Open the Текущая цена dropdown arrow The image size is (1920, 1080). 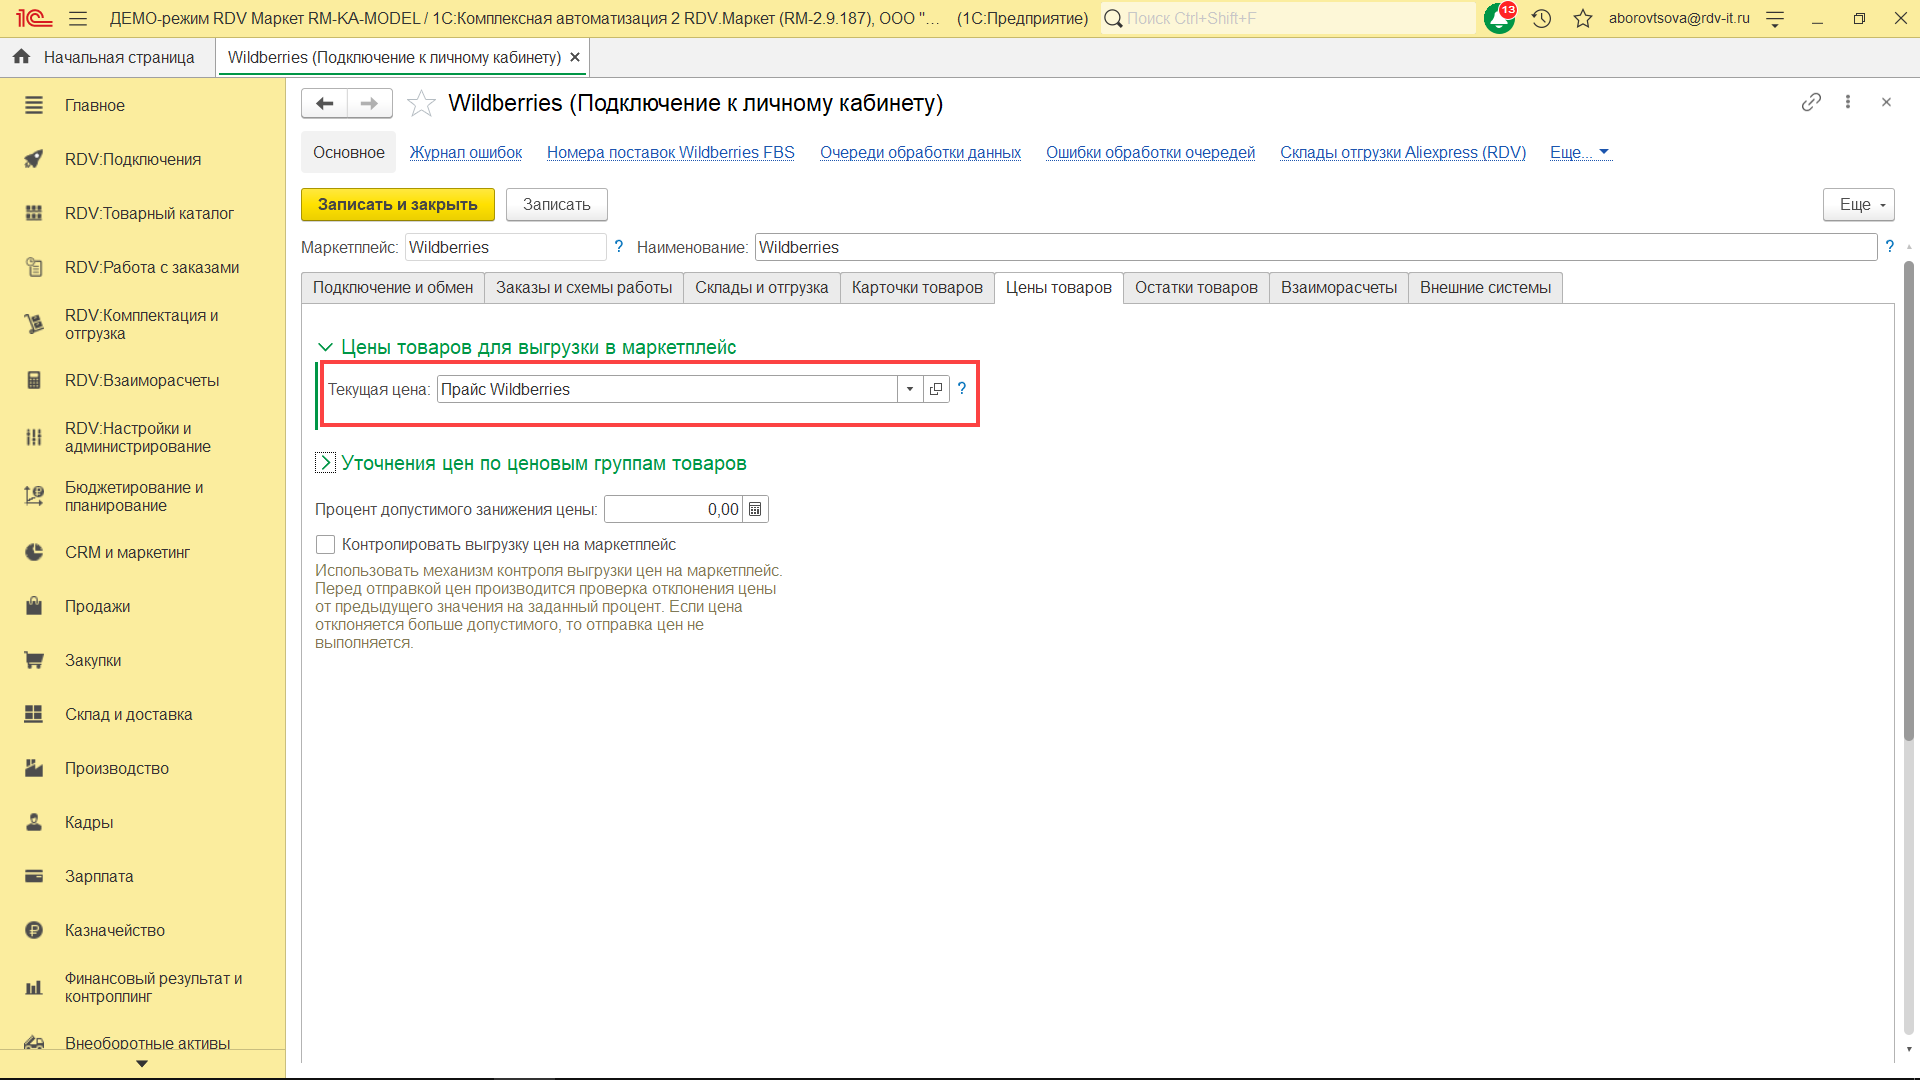(910, 389)
